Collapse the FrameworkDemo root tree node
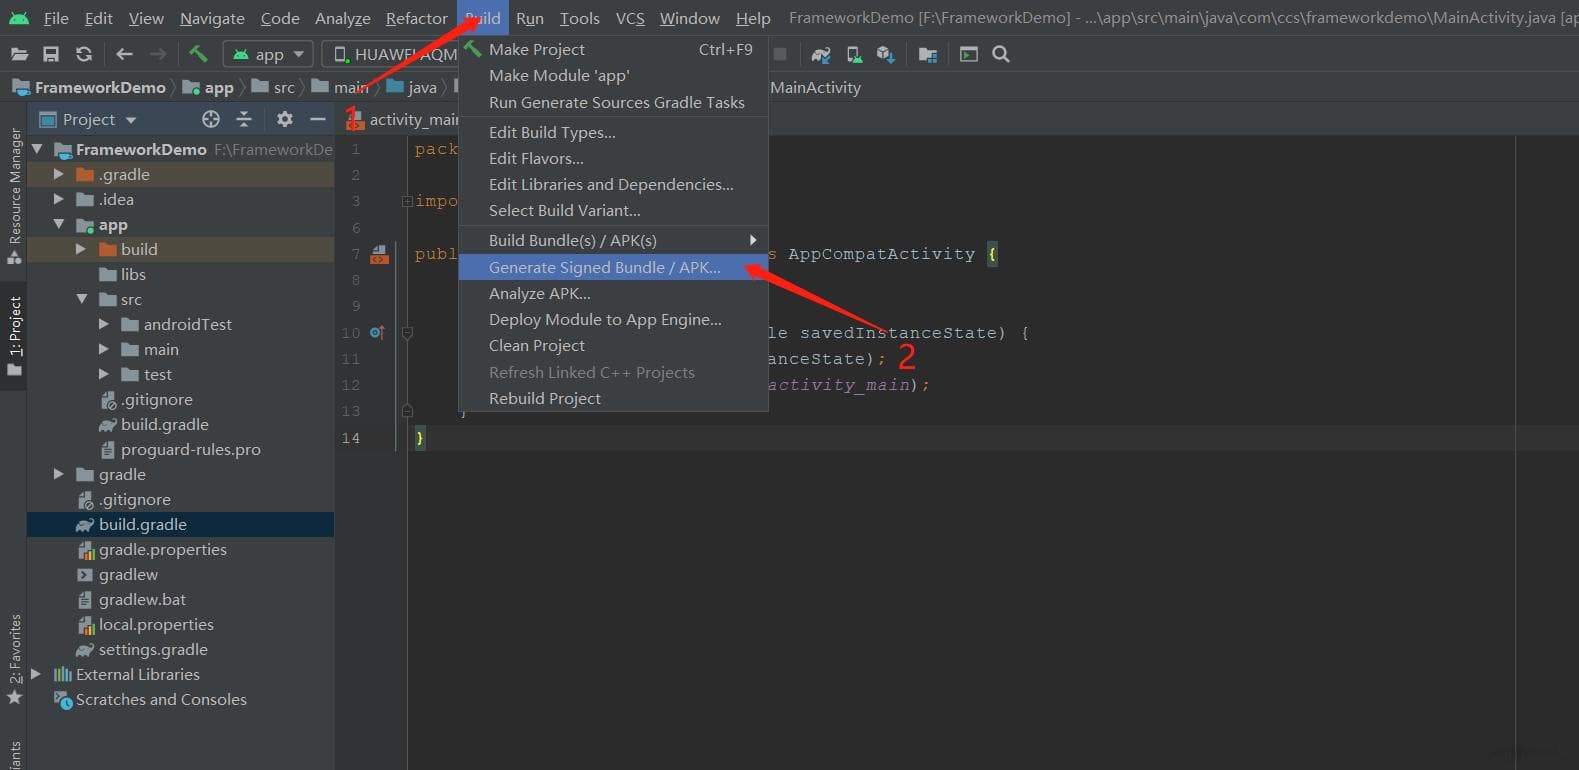The height and width of the screenshot is (770, 1579). 37,149
